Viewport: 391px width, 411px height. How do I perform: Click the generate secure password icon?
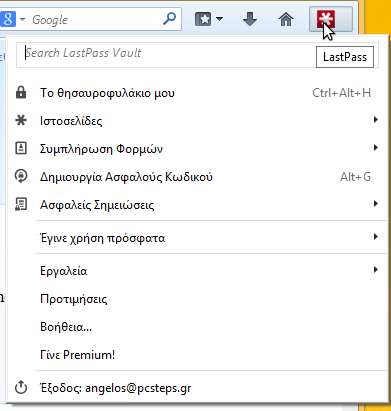(21, 176)
